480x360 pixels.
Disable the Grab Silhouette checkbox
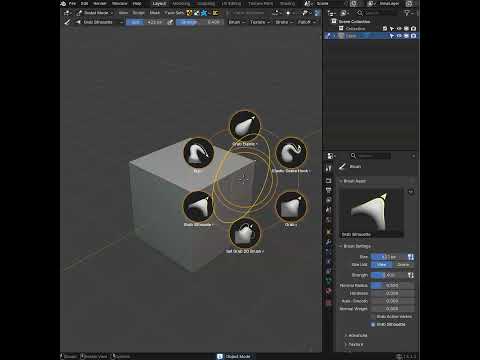pyautogui.click(x=373, y=324)
